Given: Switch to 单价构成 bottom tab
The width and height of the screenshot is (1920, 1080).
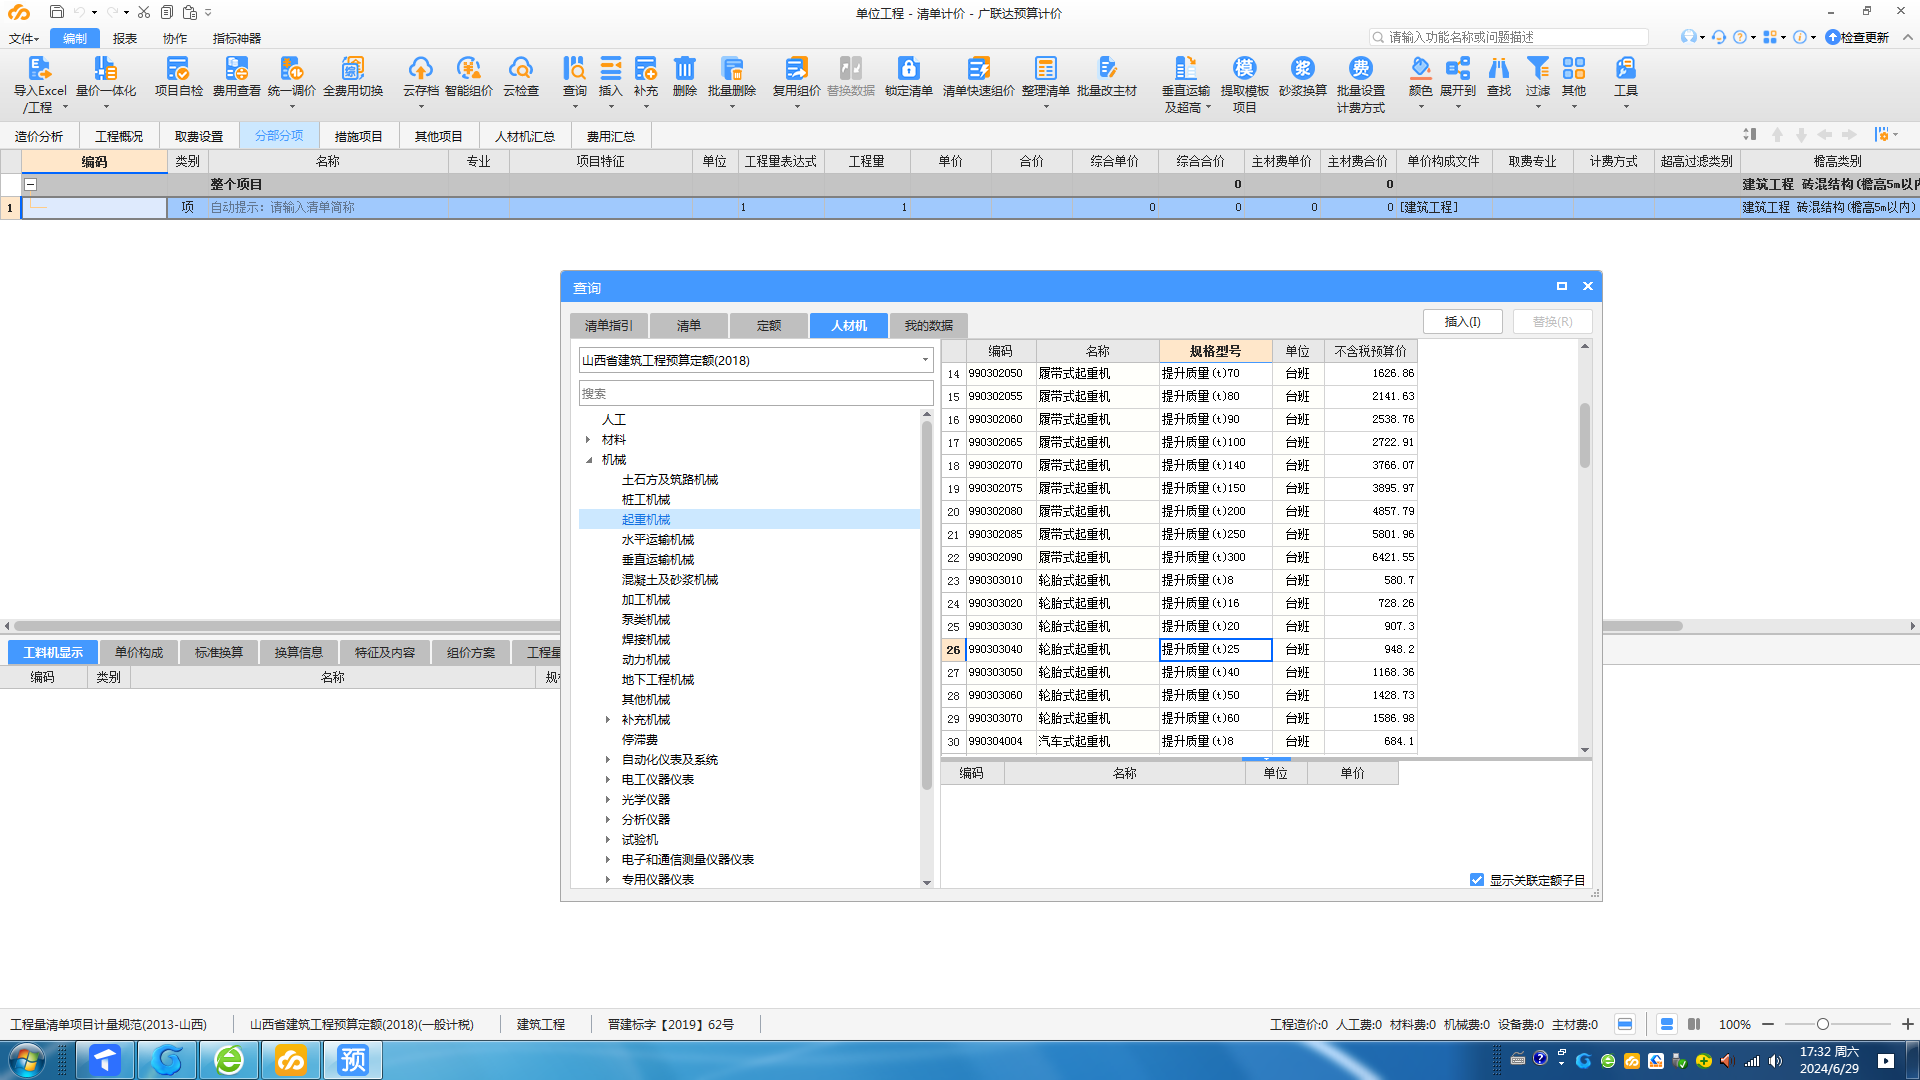Looking at the screenshot, I should click(x=138, y=652).
